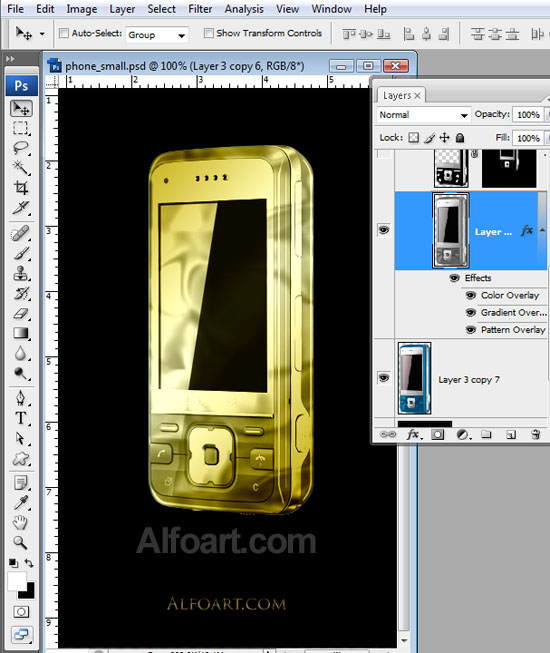Select the Brush tool
Viewport: 550px width, 653px height.
(x=21, y=253)
